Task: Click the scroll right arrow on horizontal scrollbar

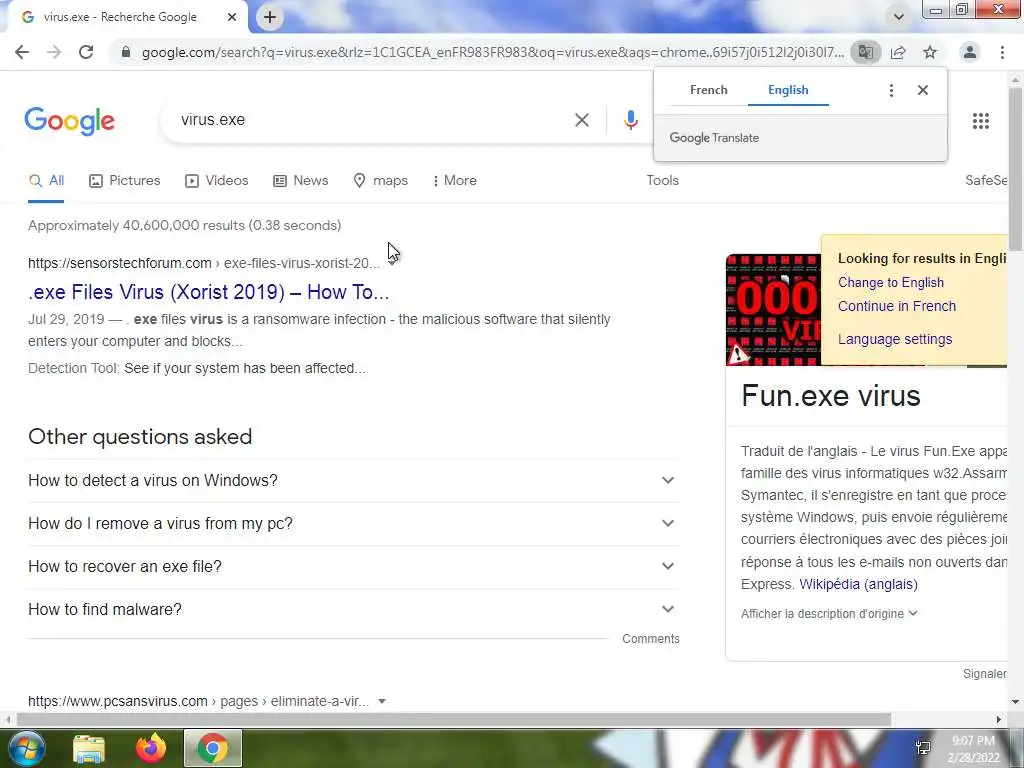Action: (999, 719)
